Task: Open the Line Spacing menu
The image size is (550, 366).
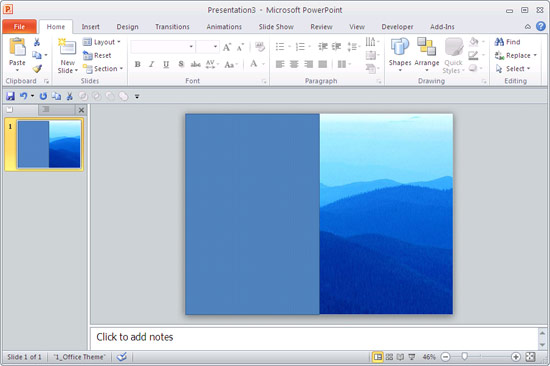Action: tap(353, 47)
